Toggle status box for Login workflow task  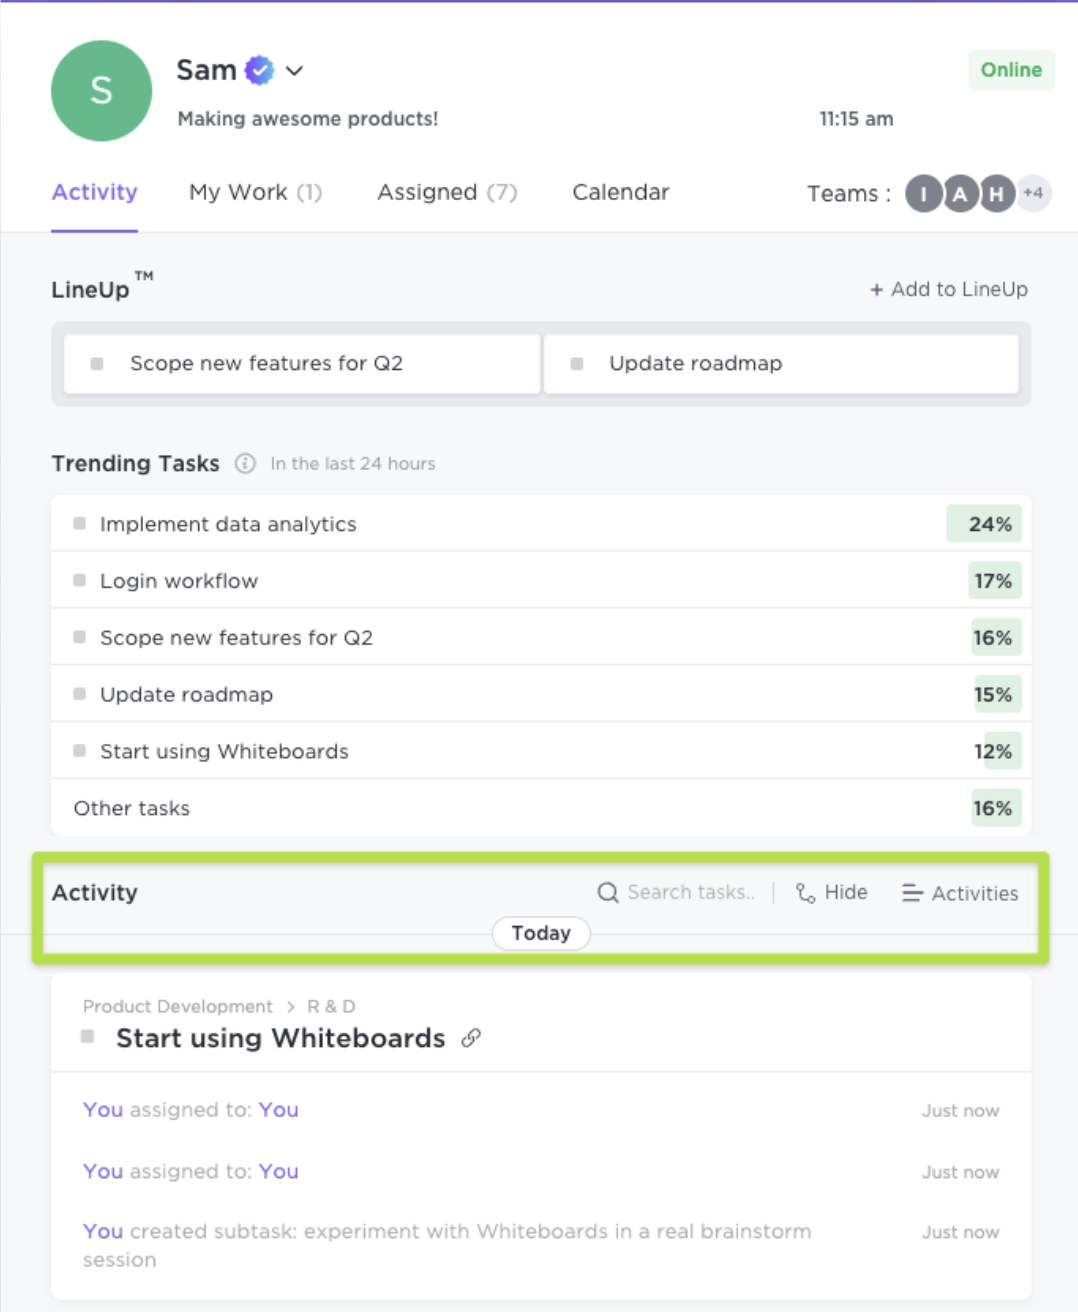tap(80, 580)
